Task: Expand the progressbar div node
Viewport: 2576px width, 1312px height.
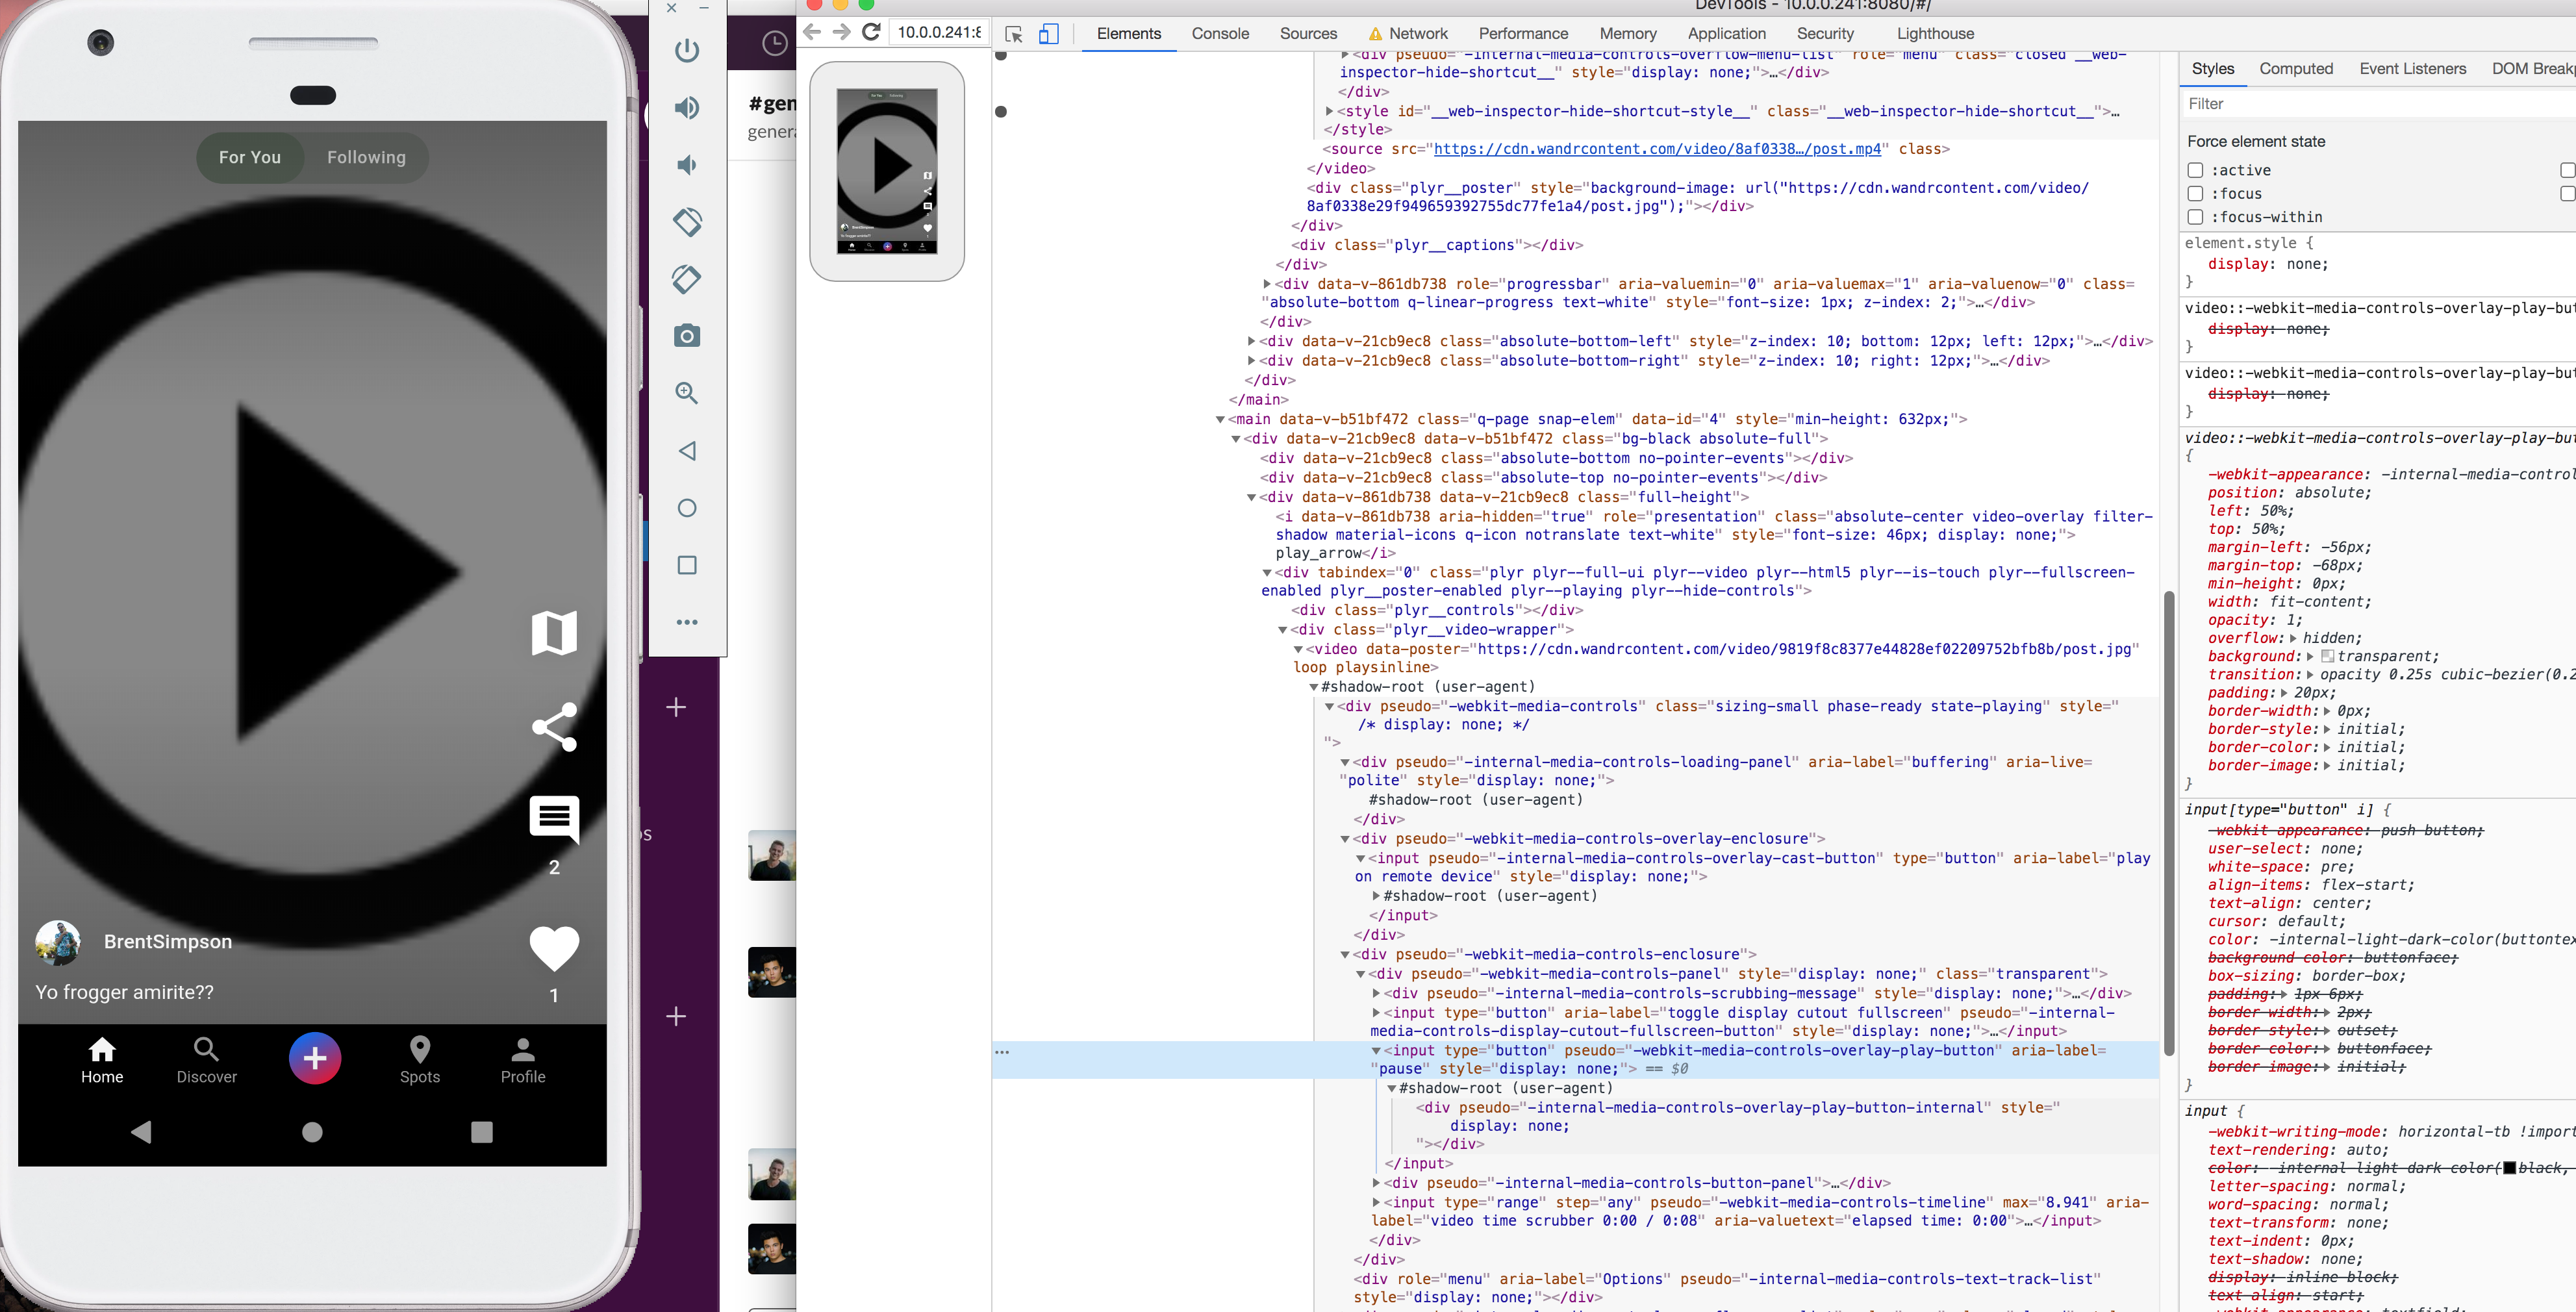Action: point(1267,284)
